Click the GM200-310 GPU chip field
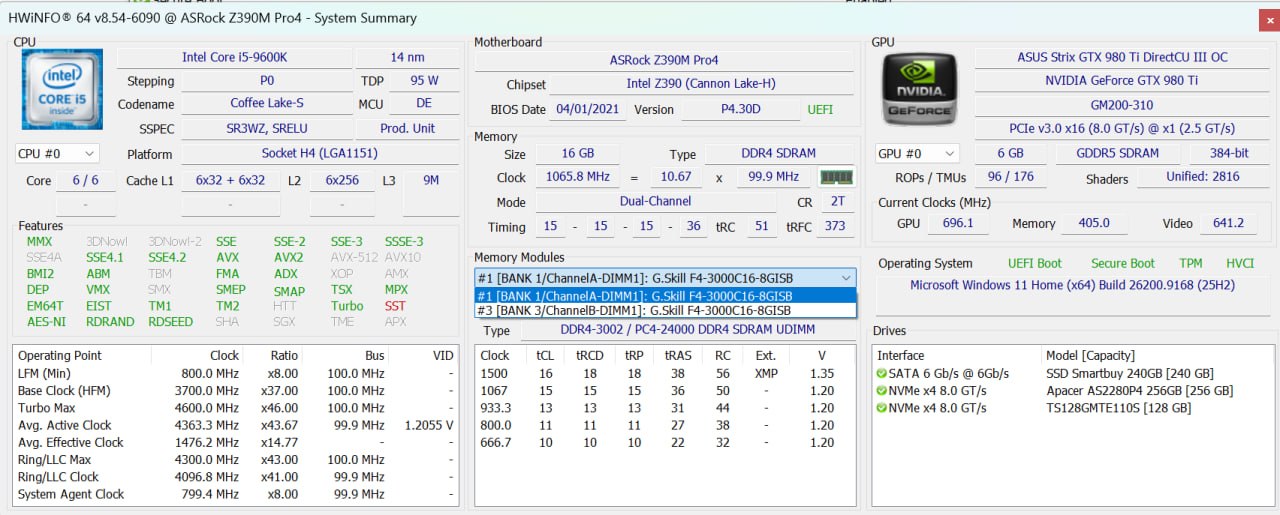This screenshot has width=1280, height=515. [x=1122, y=105]
